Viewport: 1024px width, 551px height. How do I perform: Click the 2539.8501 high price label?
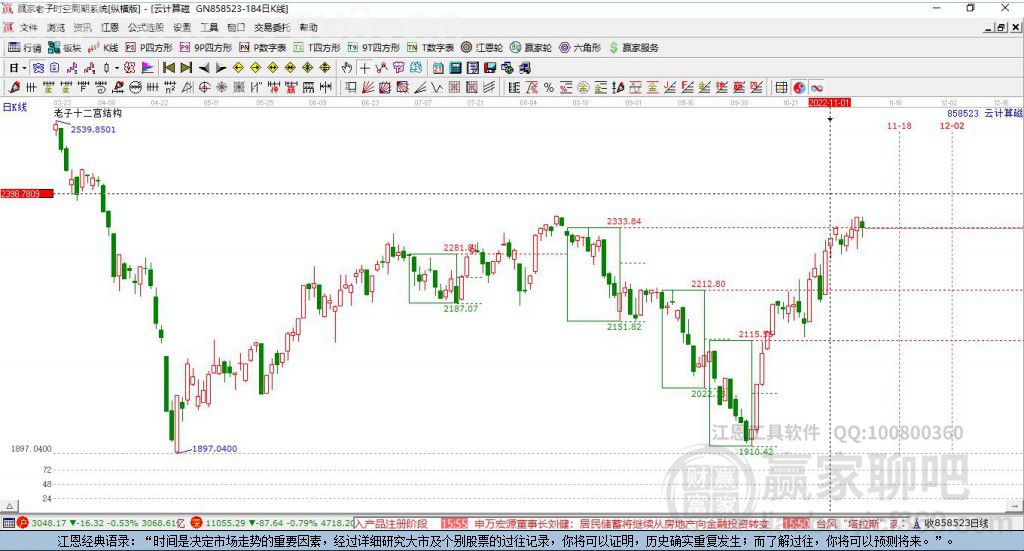(93, 129)
